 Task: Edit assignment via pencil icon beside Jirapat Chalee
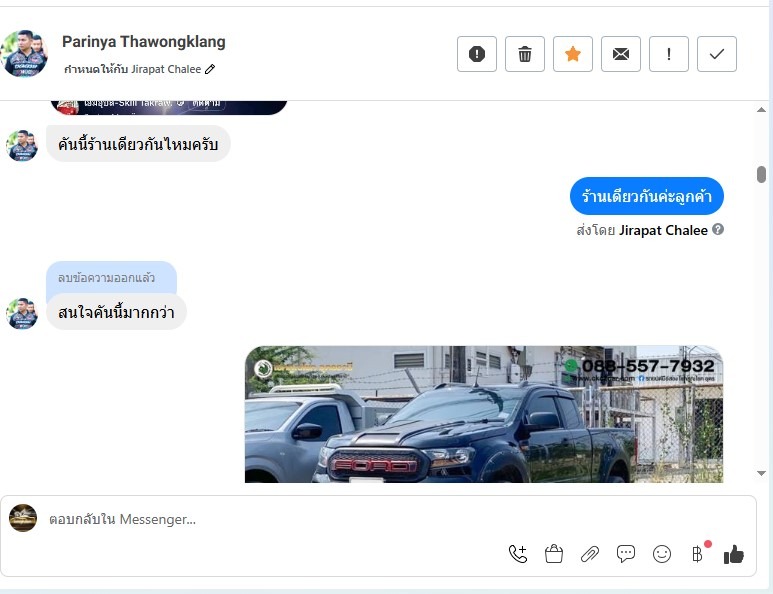[x=210, y=69]
